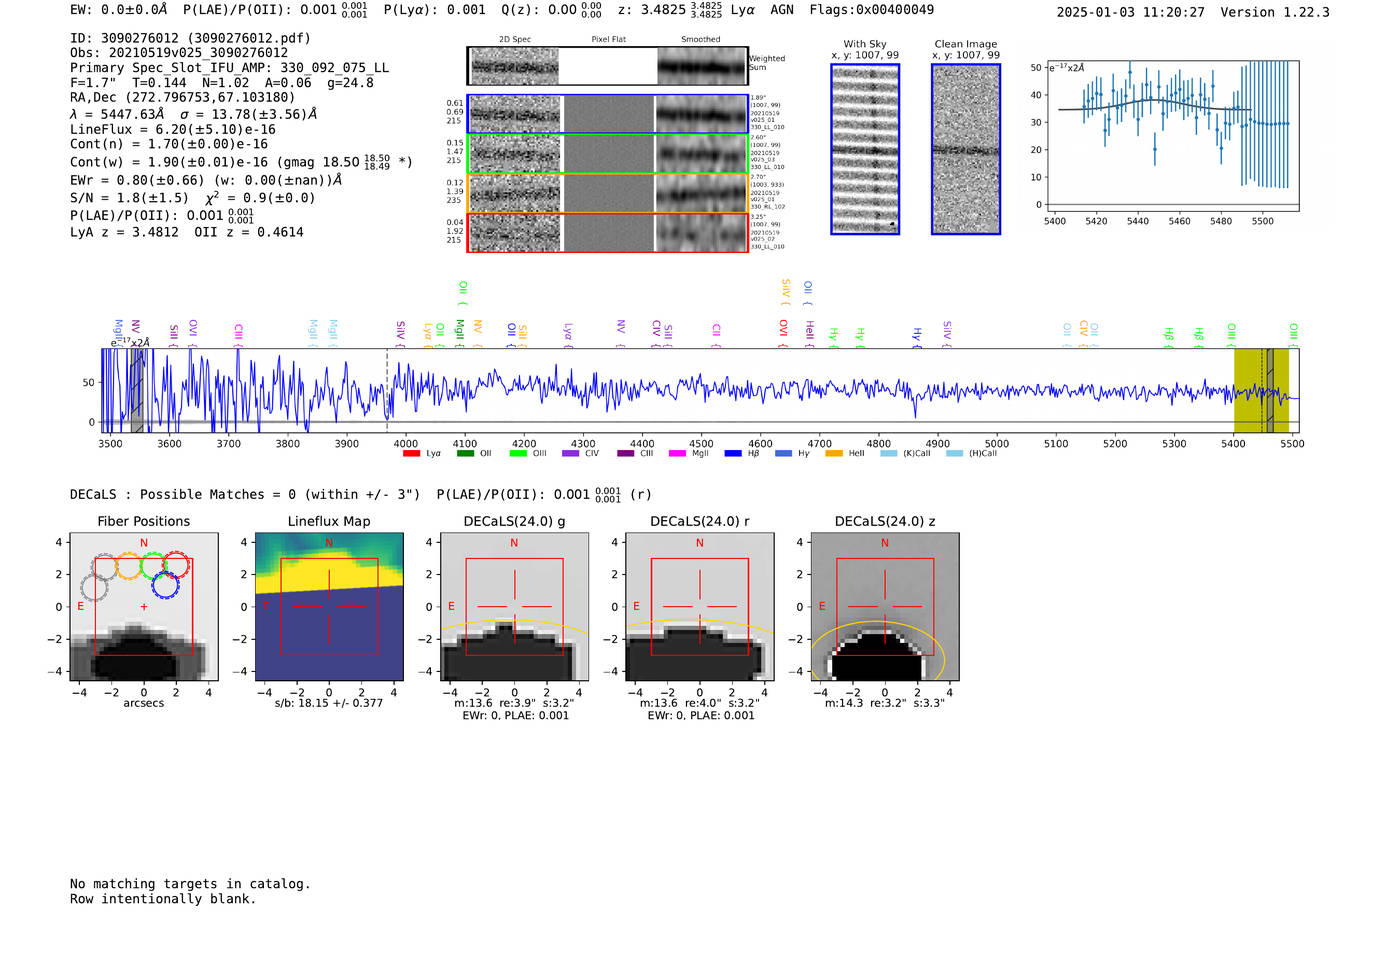Click the red Lyα legend swatch
The height and width of the screenshot is (953, 1400).
coord(411,454)
